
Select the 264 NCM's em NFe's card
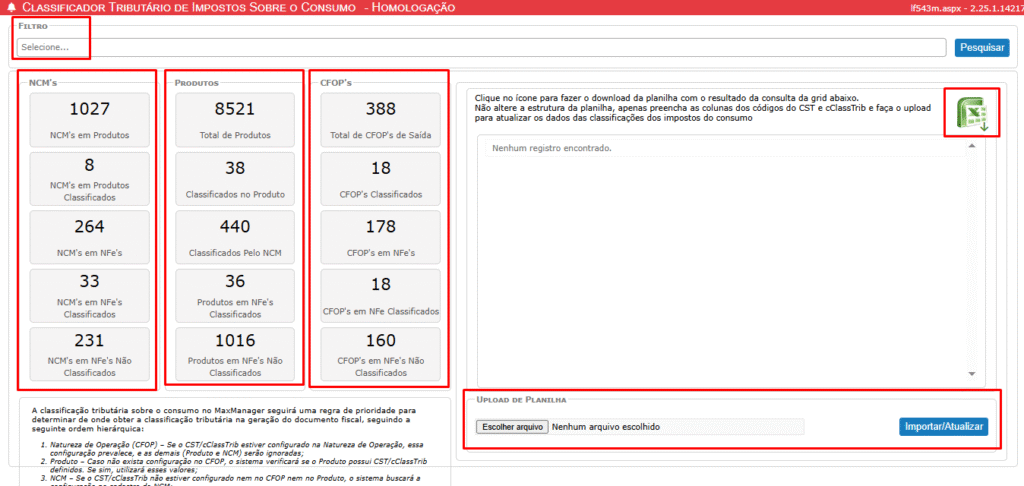pyautogui.click(x=89, y=236)
